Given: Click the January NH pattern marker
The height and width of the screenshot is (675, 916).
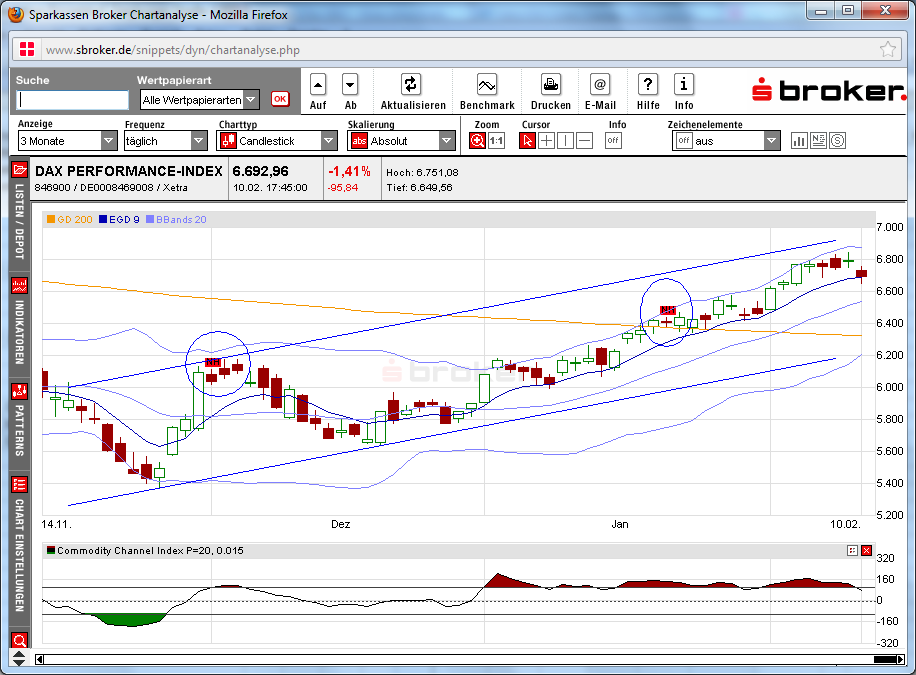Looking at the screenshot, I should click(x=667, y=310).
